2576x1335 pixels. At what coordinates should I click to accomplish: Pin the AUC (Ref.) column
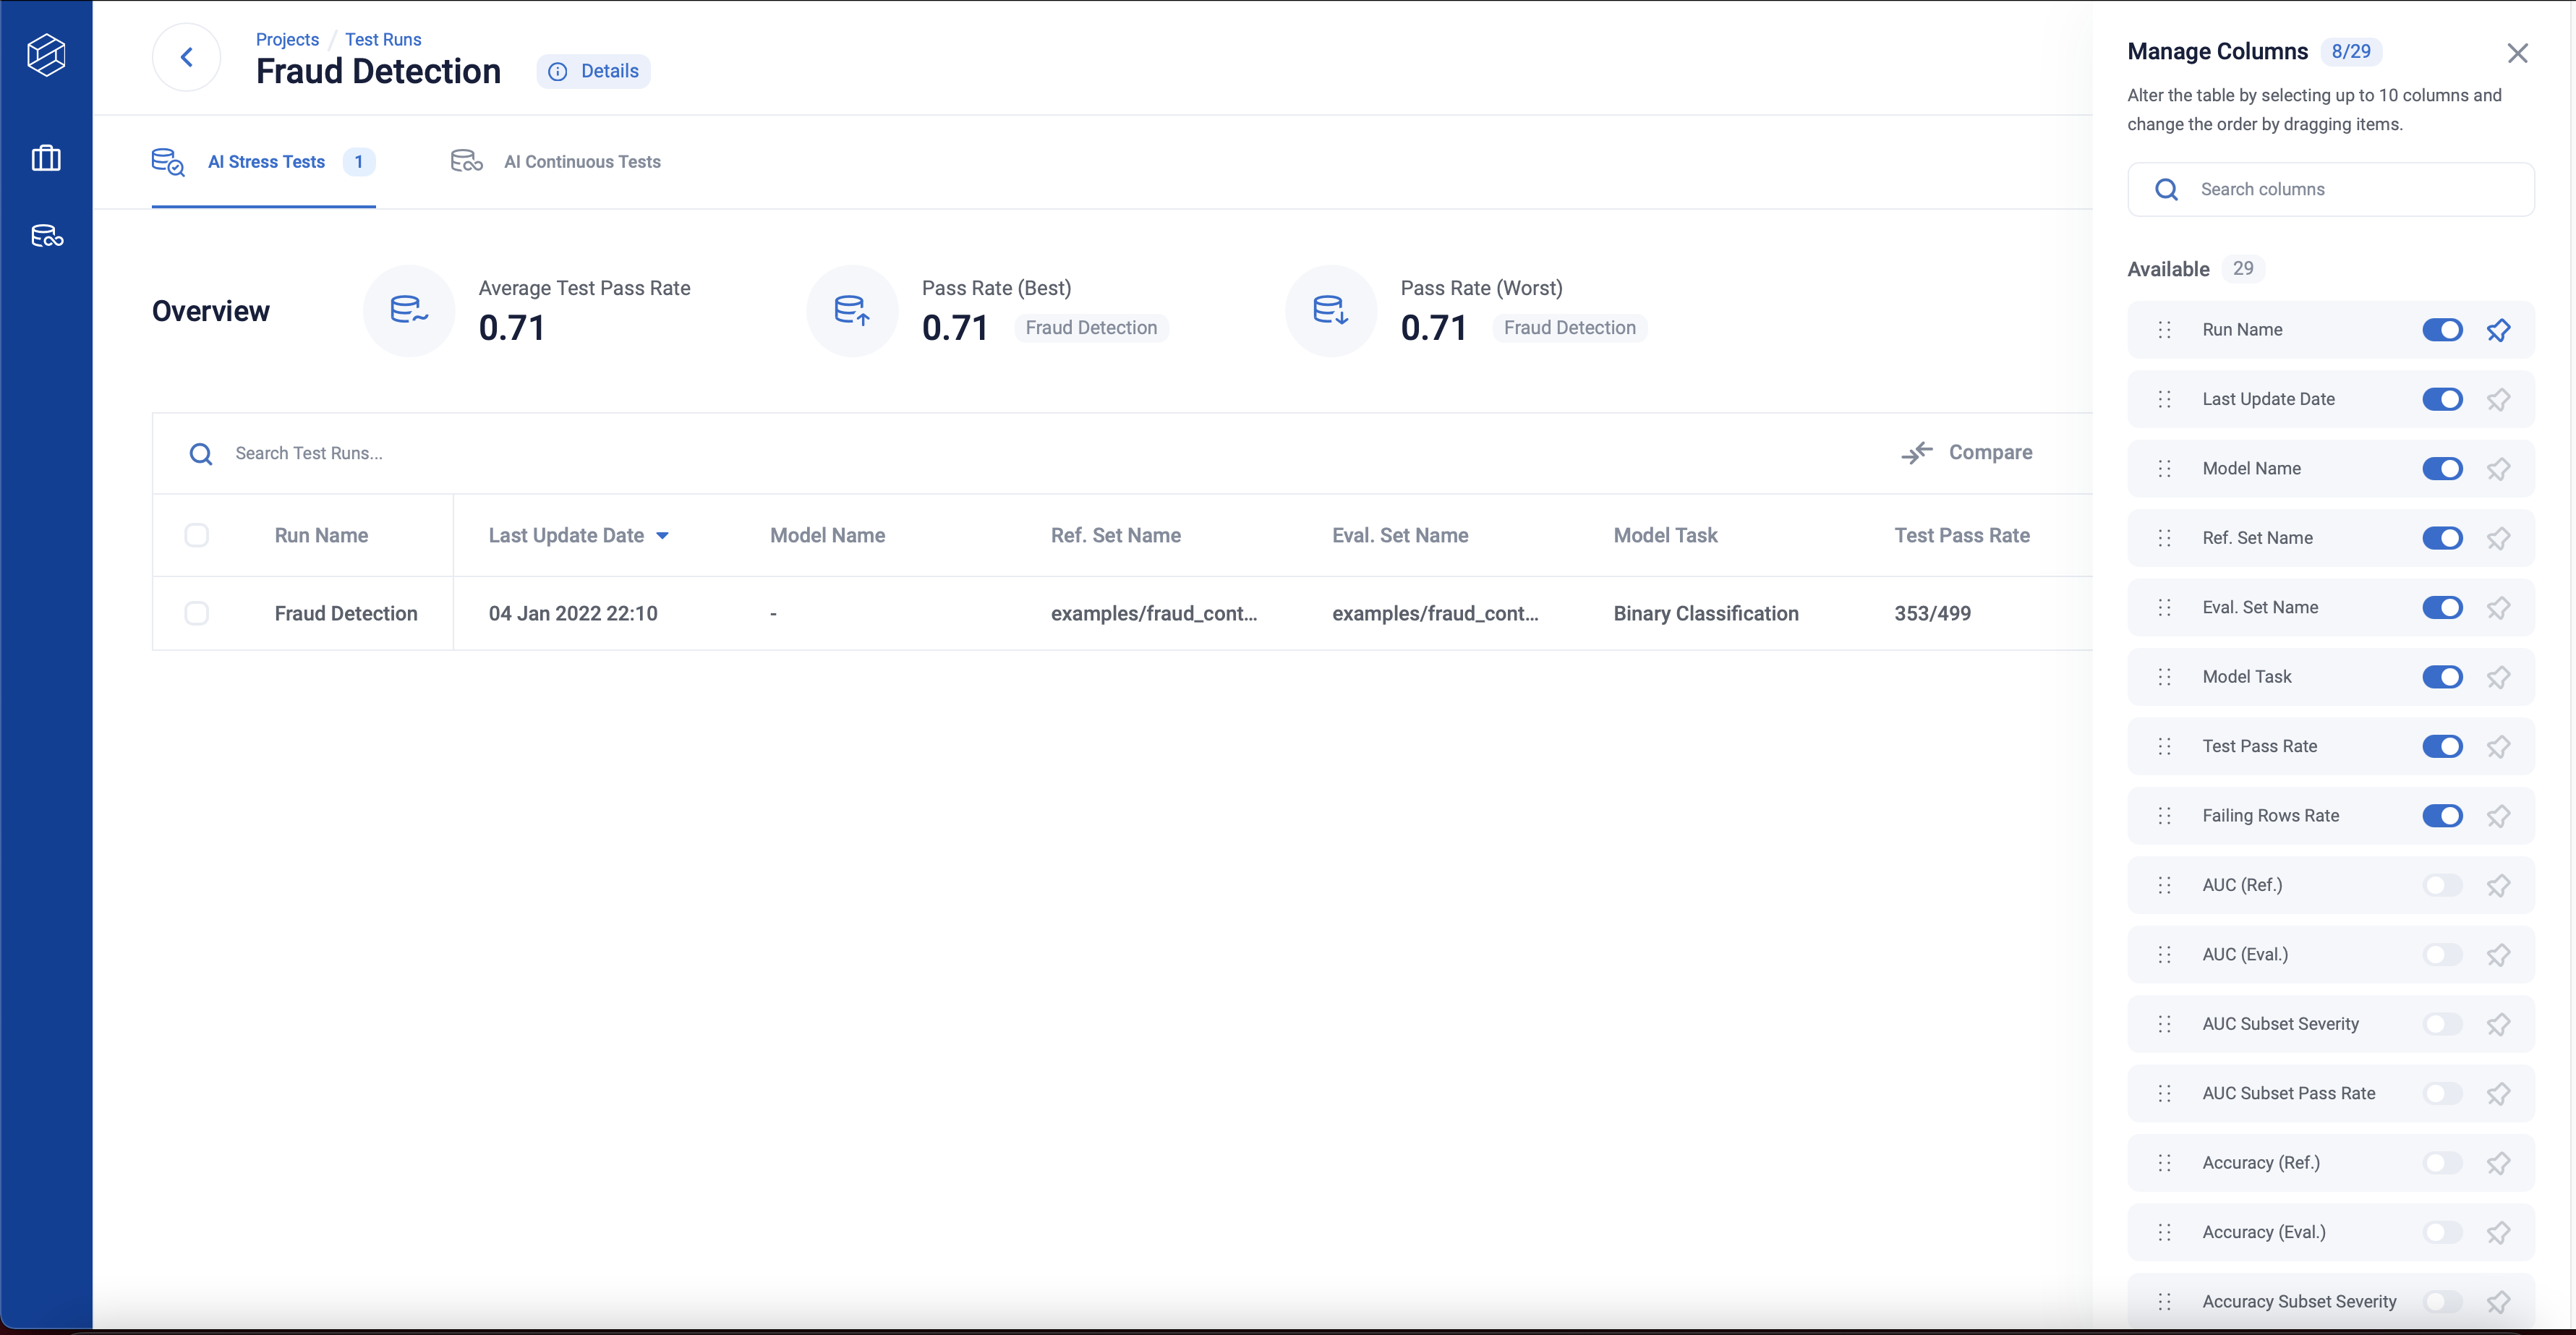click(2498, 886)
